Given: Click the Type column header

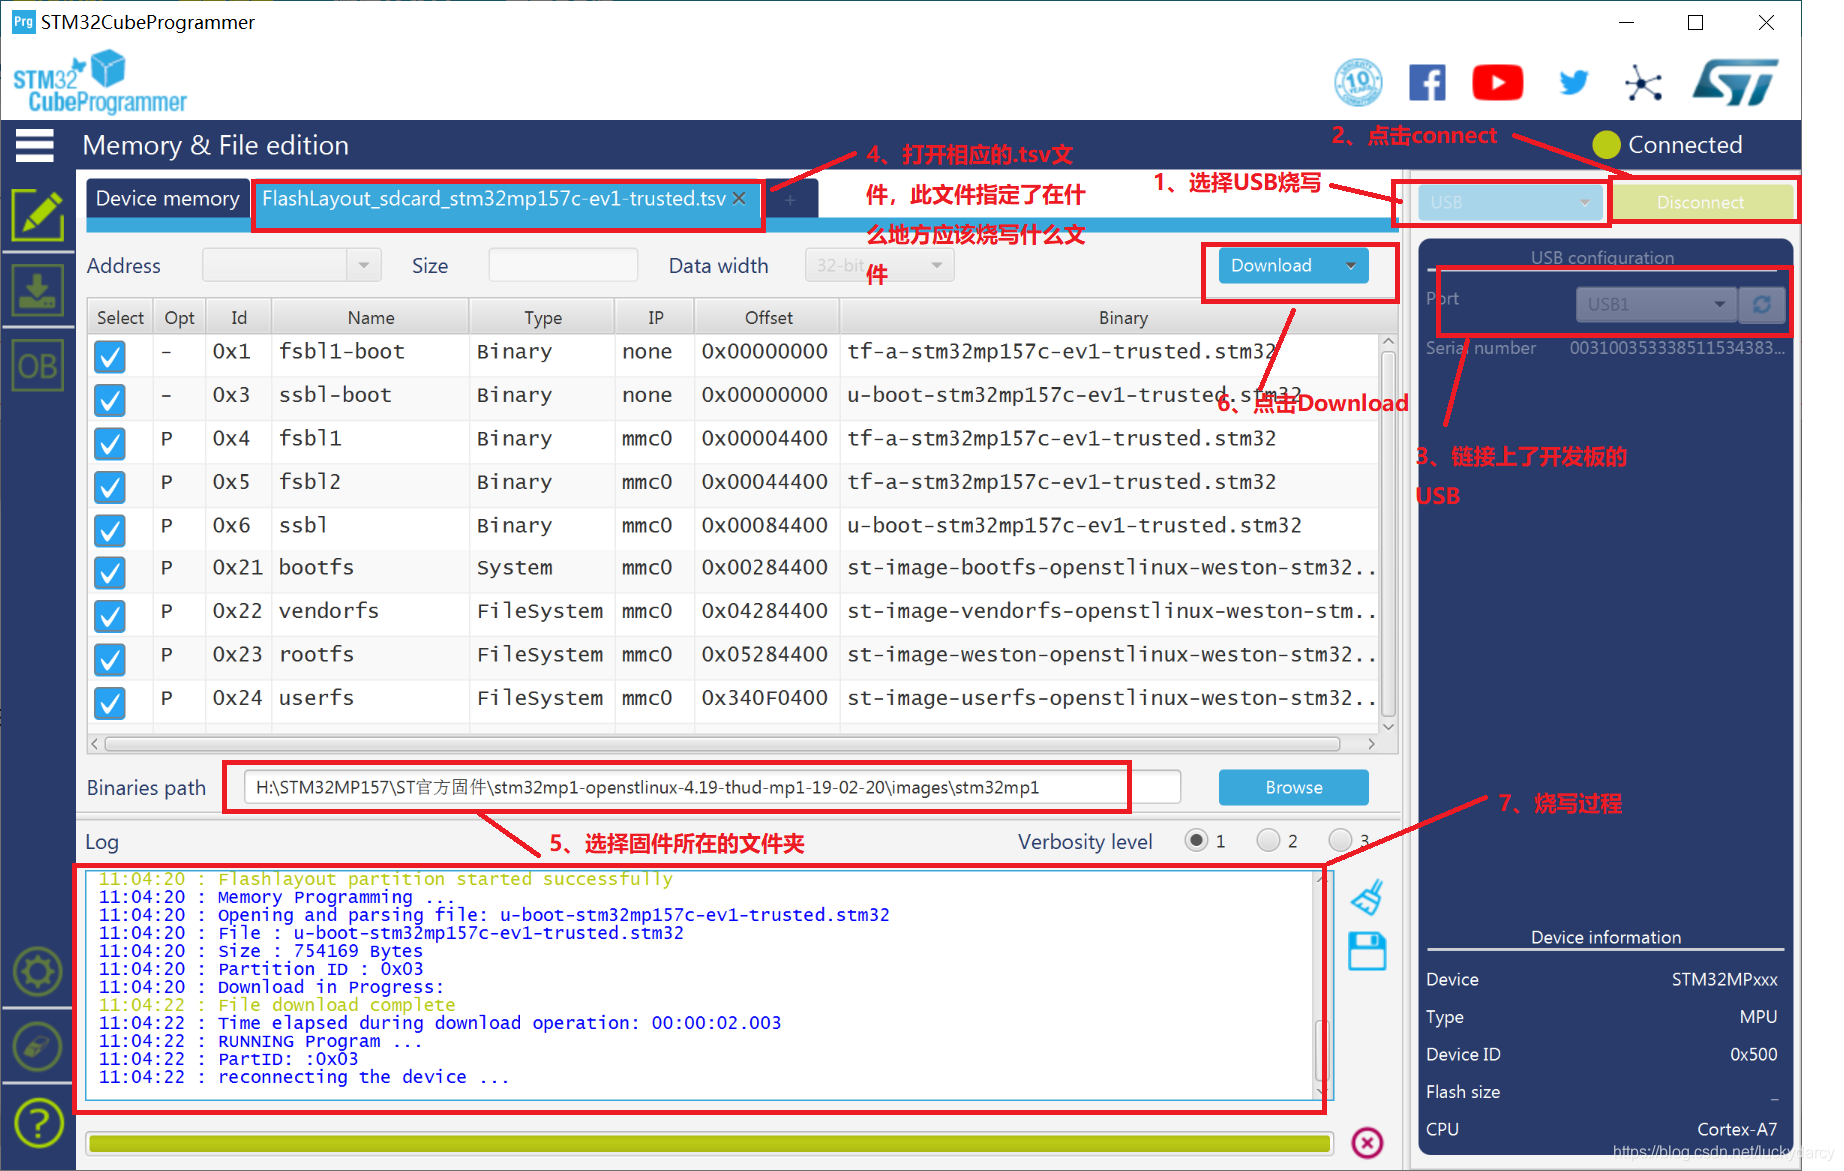Looking at the screenshot, I should tap(543, 317).
